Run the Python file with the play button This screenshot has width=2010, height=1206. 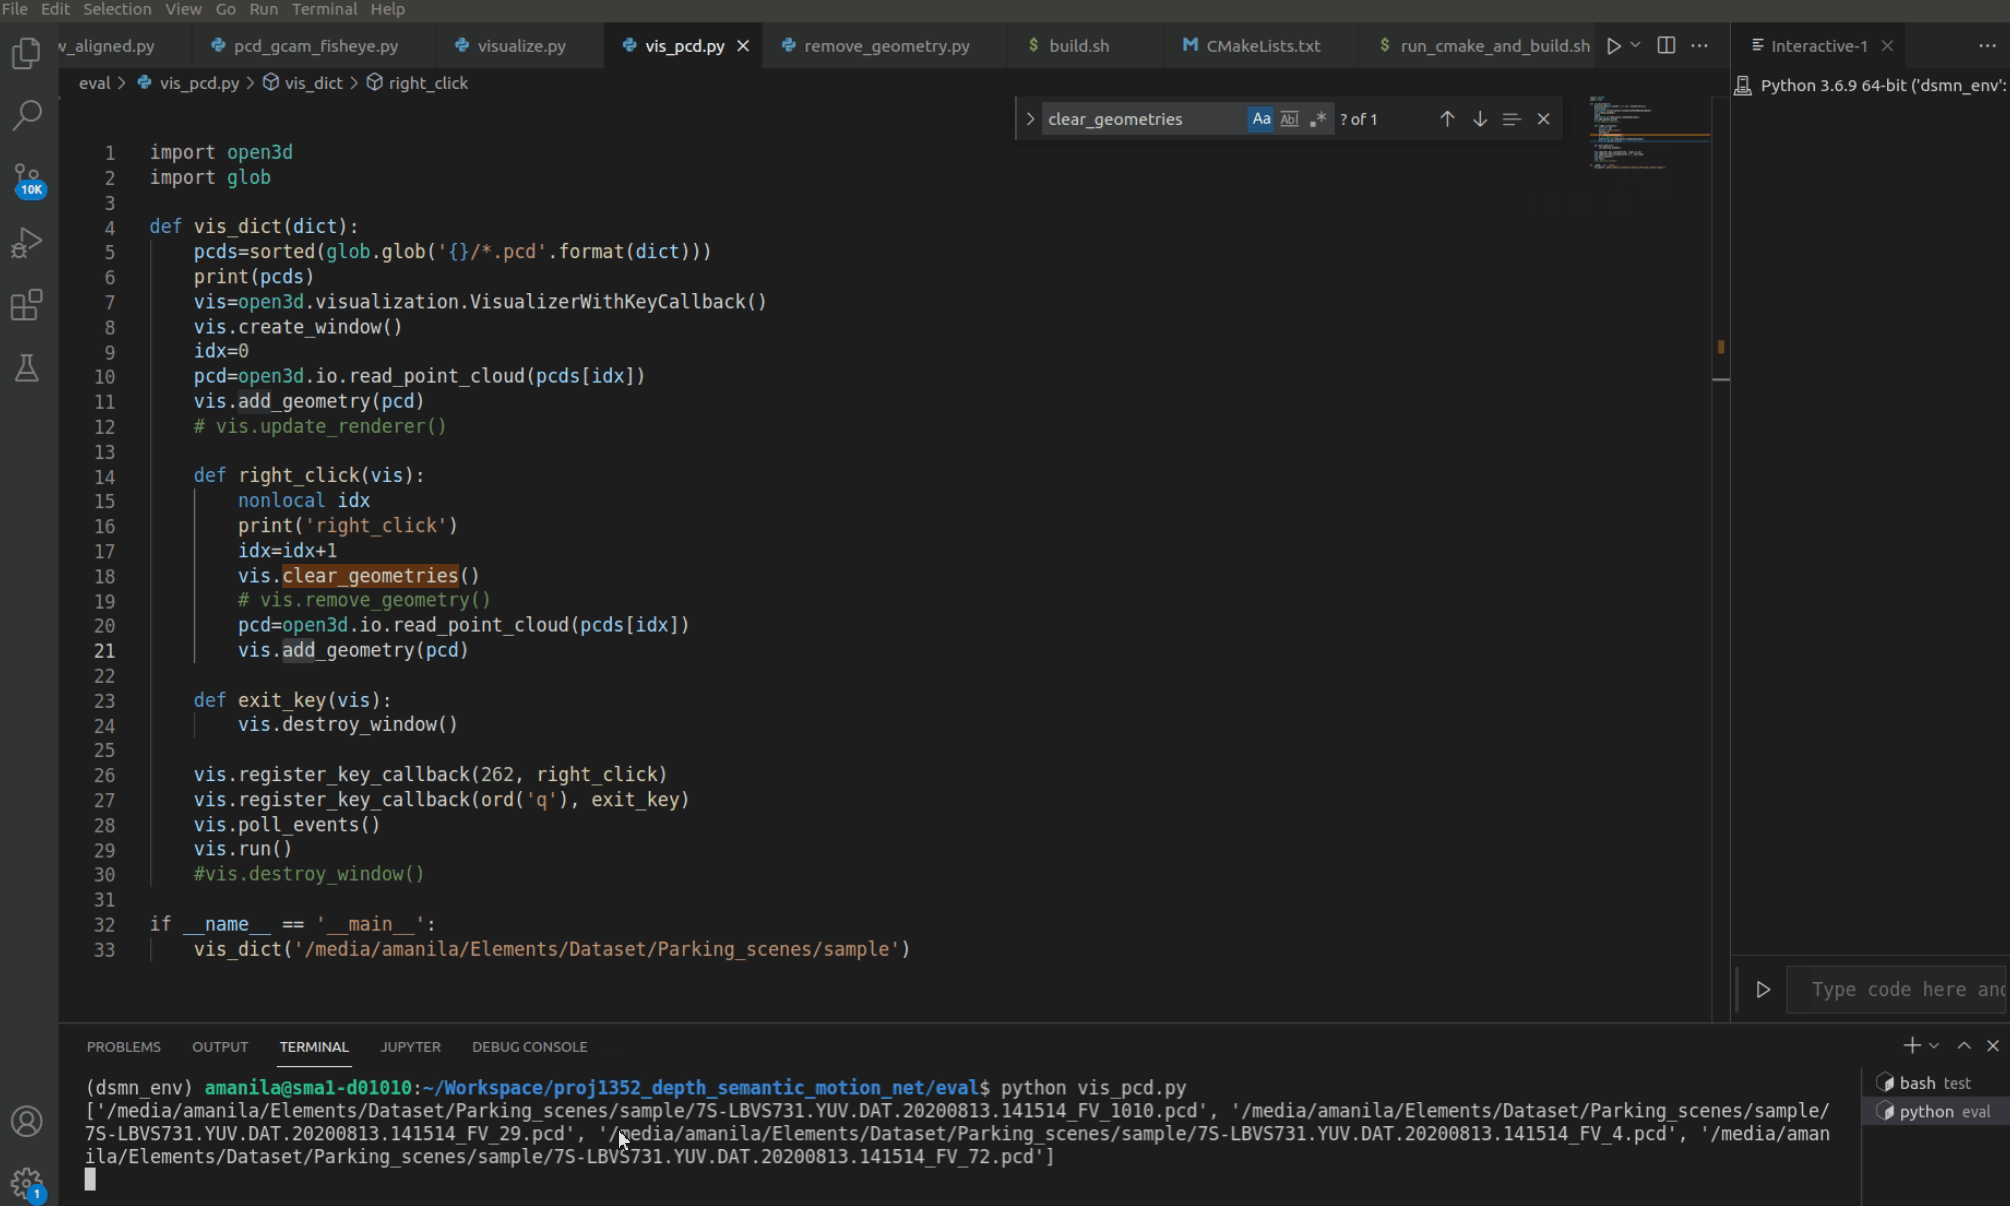click(1613, 45)
